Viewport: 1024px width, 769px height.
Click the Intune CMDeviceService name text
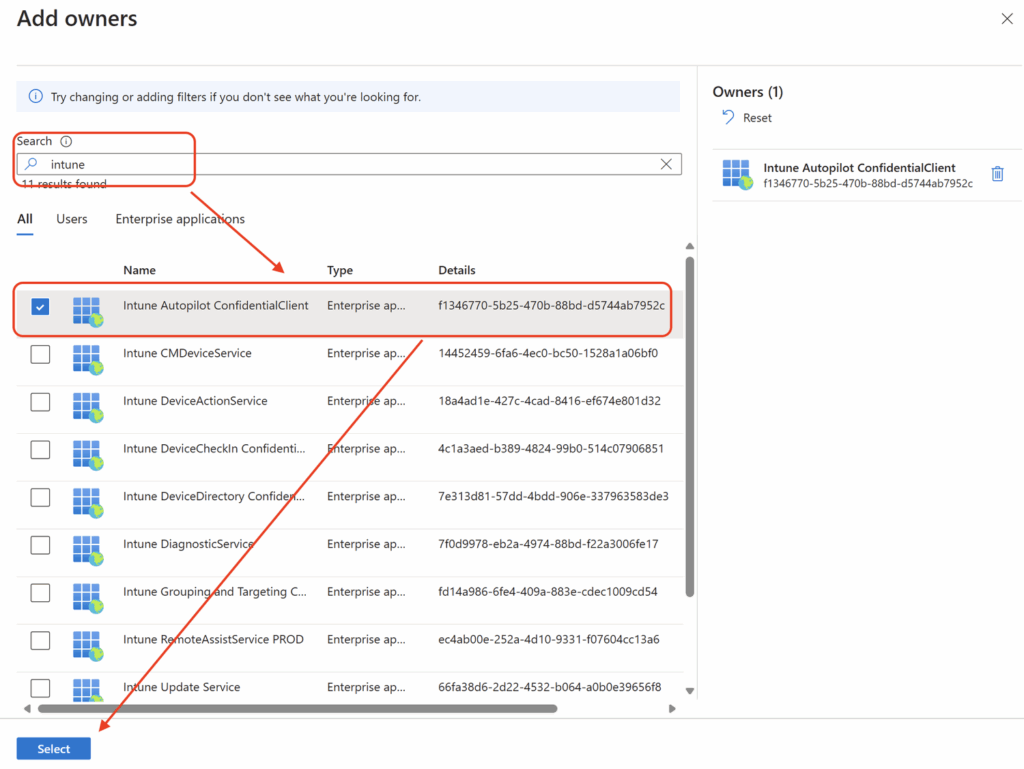(187, 353)
